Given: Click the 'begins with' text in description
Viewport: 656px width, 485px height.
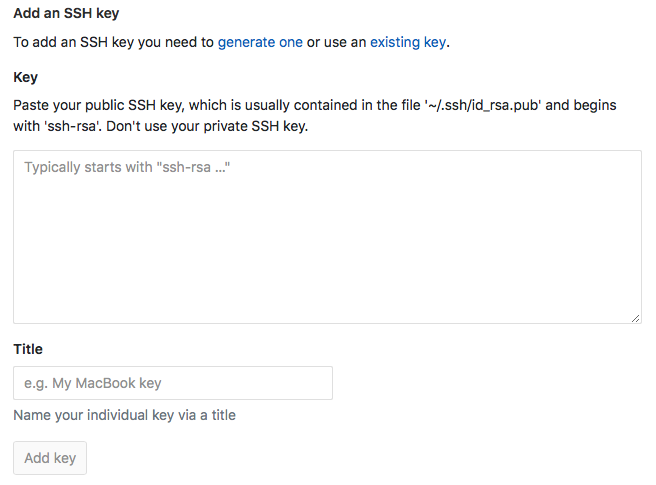Looking at the screenshot, I should 588,105.
